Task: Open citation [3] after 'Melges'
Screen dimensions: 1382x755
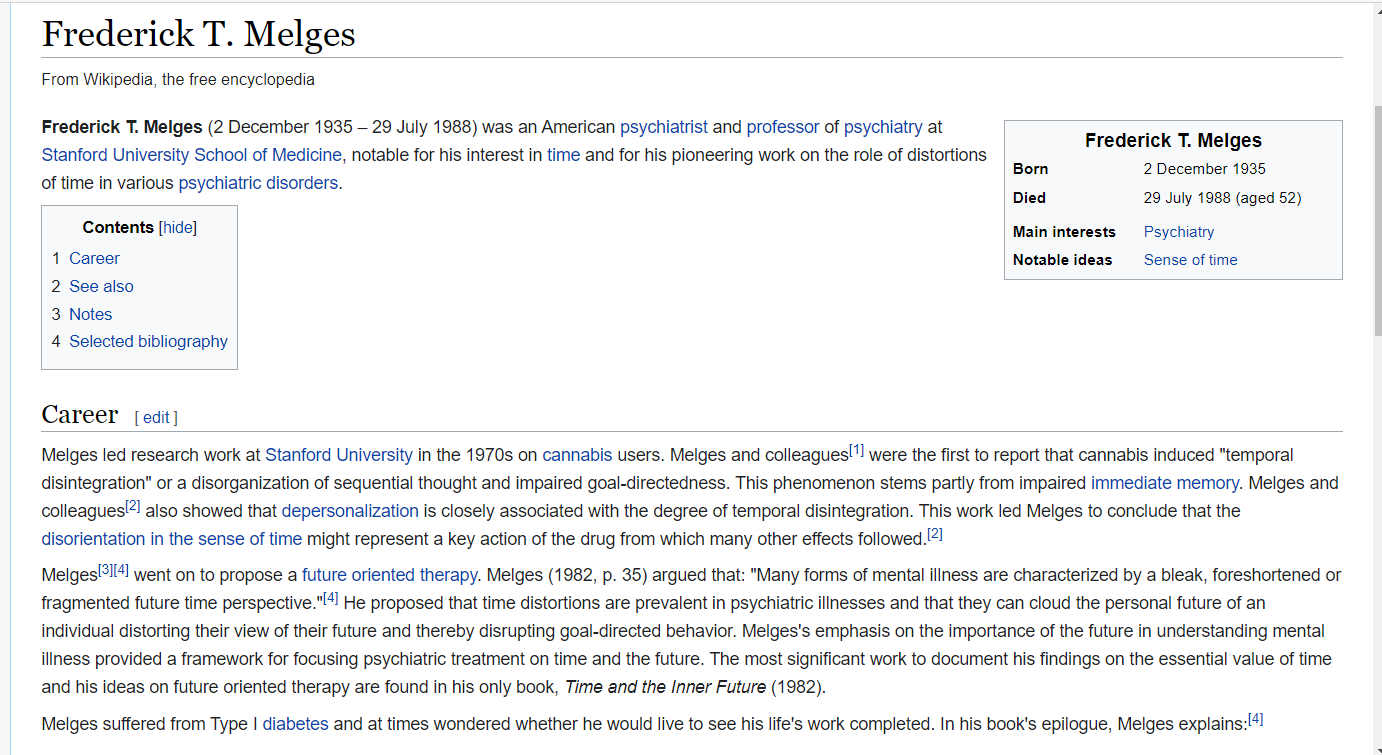Action: (106, 570)
